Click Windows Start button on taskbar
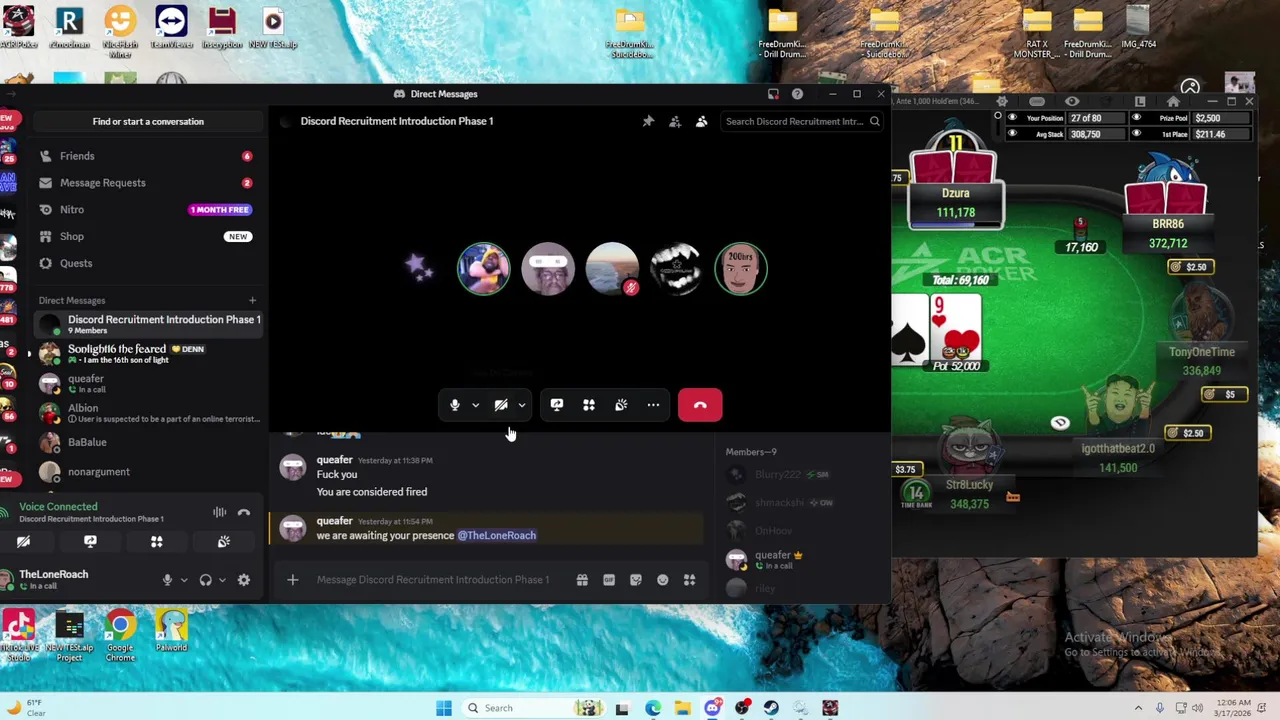This screenshot has width=1280, height=720. (444, 708)
